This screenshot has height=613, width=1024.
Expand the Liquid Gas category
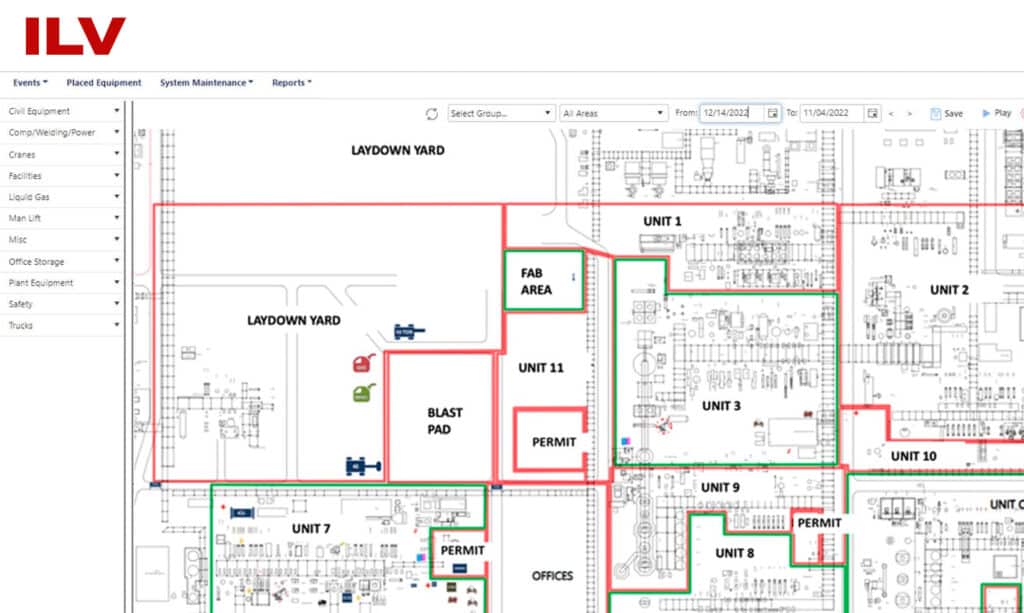click(62, 197)
